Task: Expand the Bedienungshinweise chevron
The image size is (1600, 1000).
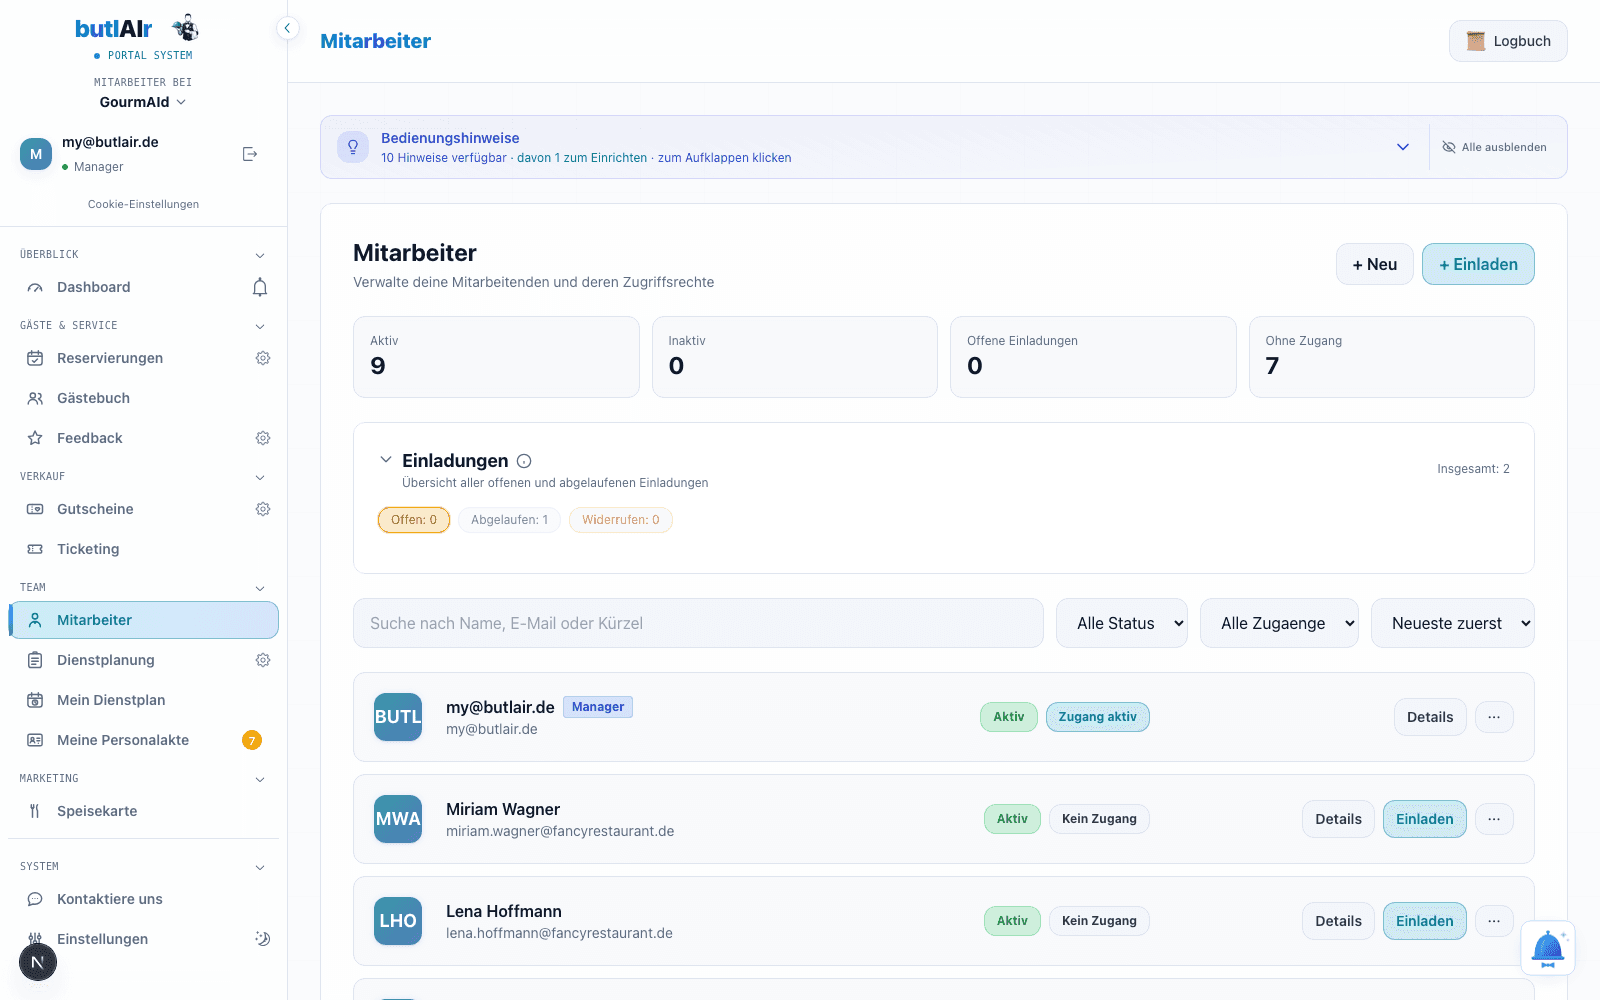Action: tap(1403, 147)
